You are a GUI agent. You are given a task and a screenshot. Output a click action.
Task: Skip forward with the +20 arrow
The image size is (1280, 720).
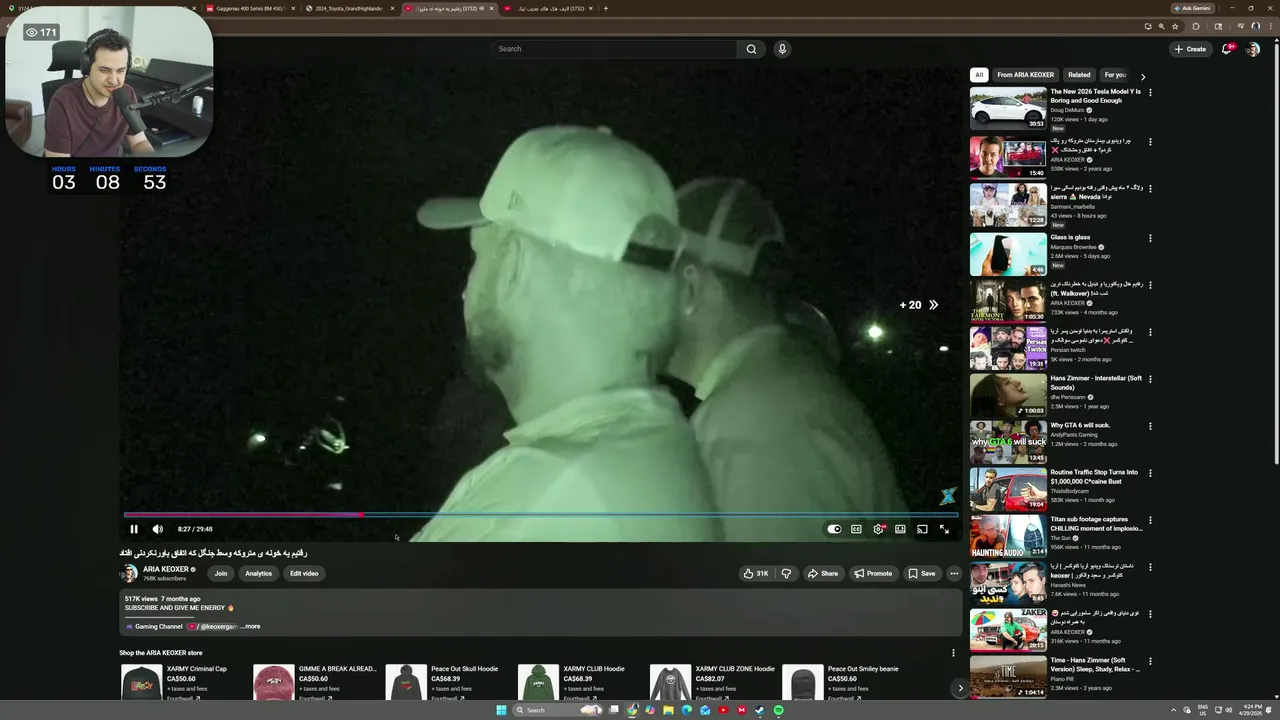tap(919, 305)
